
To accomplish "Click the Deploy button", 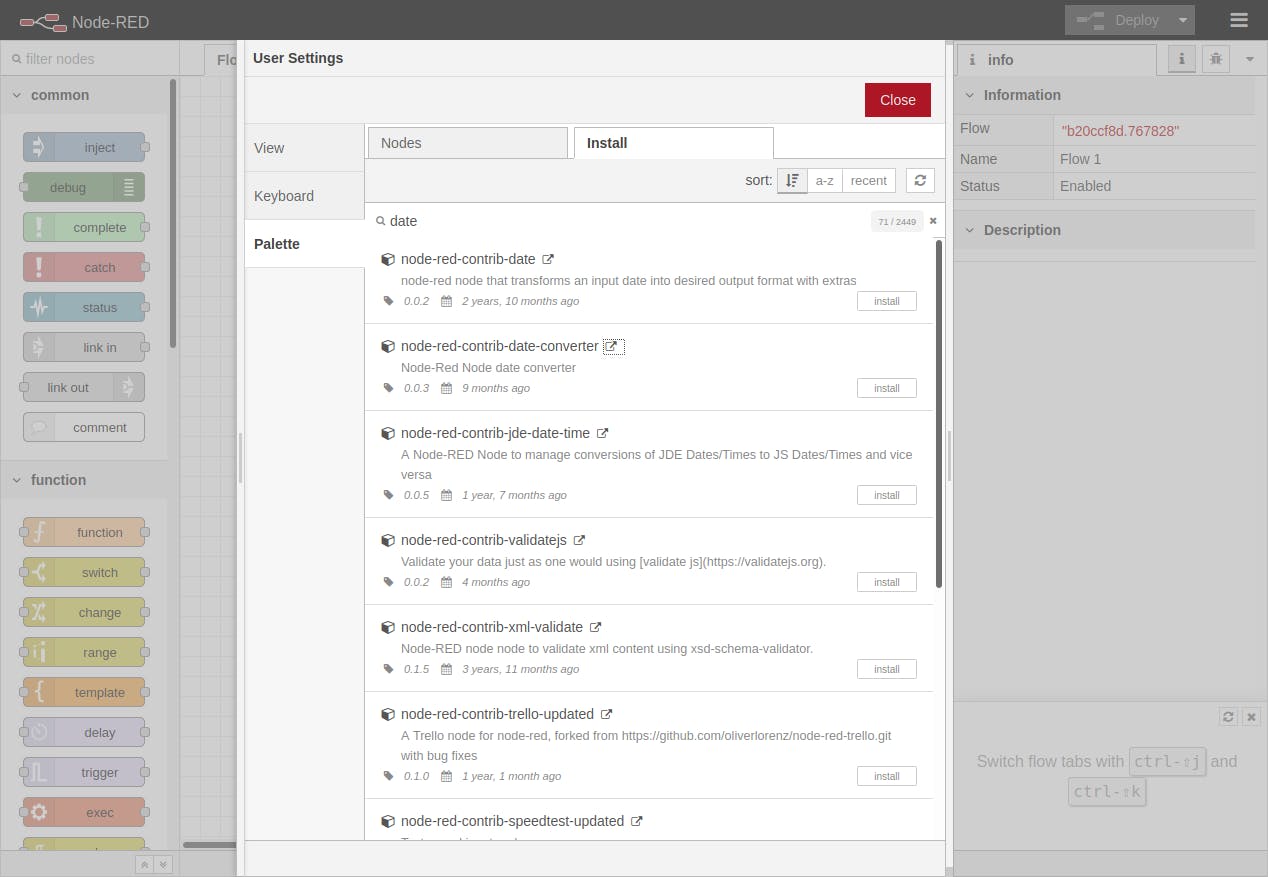I will pyautogui.click(x=1118, y=20).
